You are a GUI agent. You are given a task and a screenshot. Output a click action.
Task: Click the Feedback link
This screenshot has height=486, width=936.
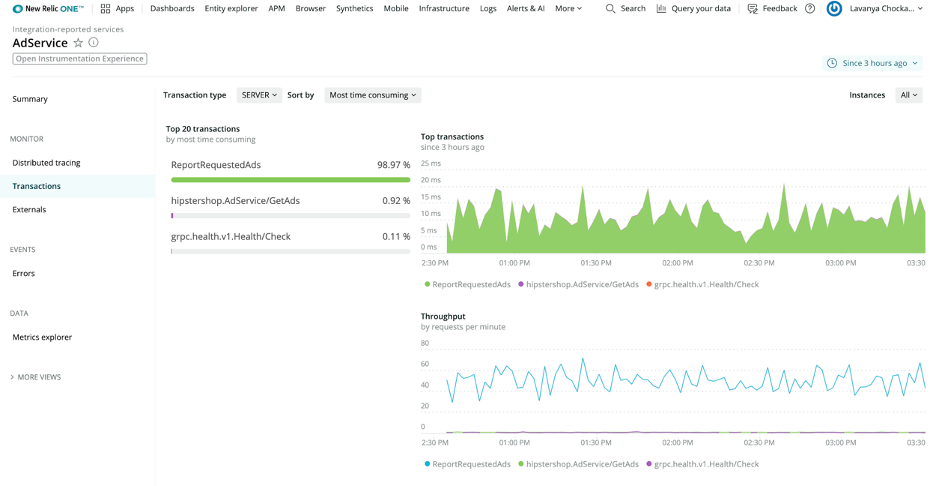[x=780, y=8]
